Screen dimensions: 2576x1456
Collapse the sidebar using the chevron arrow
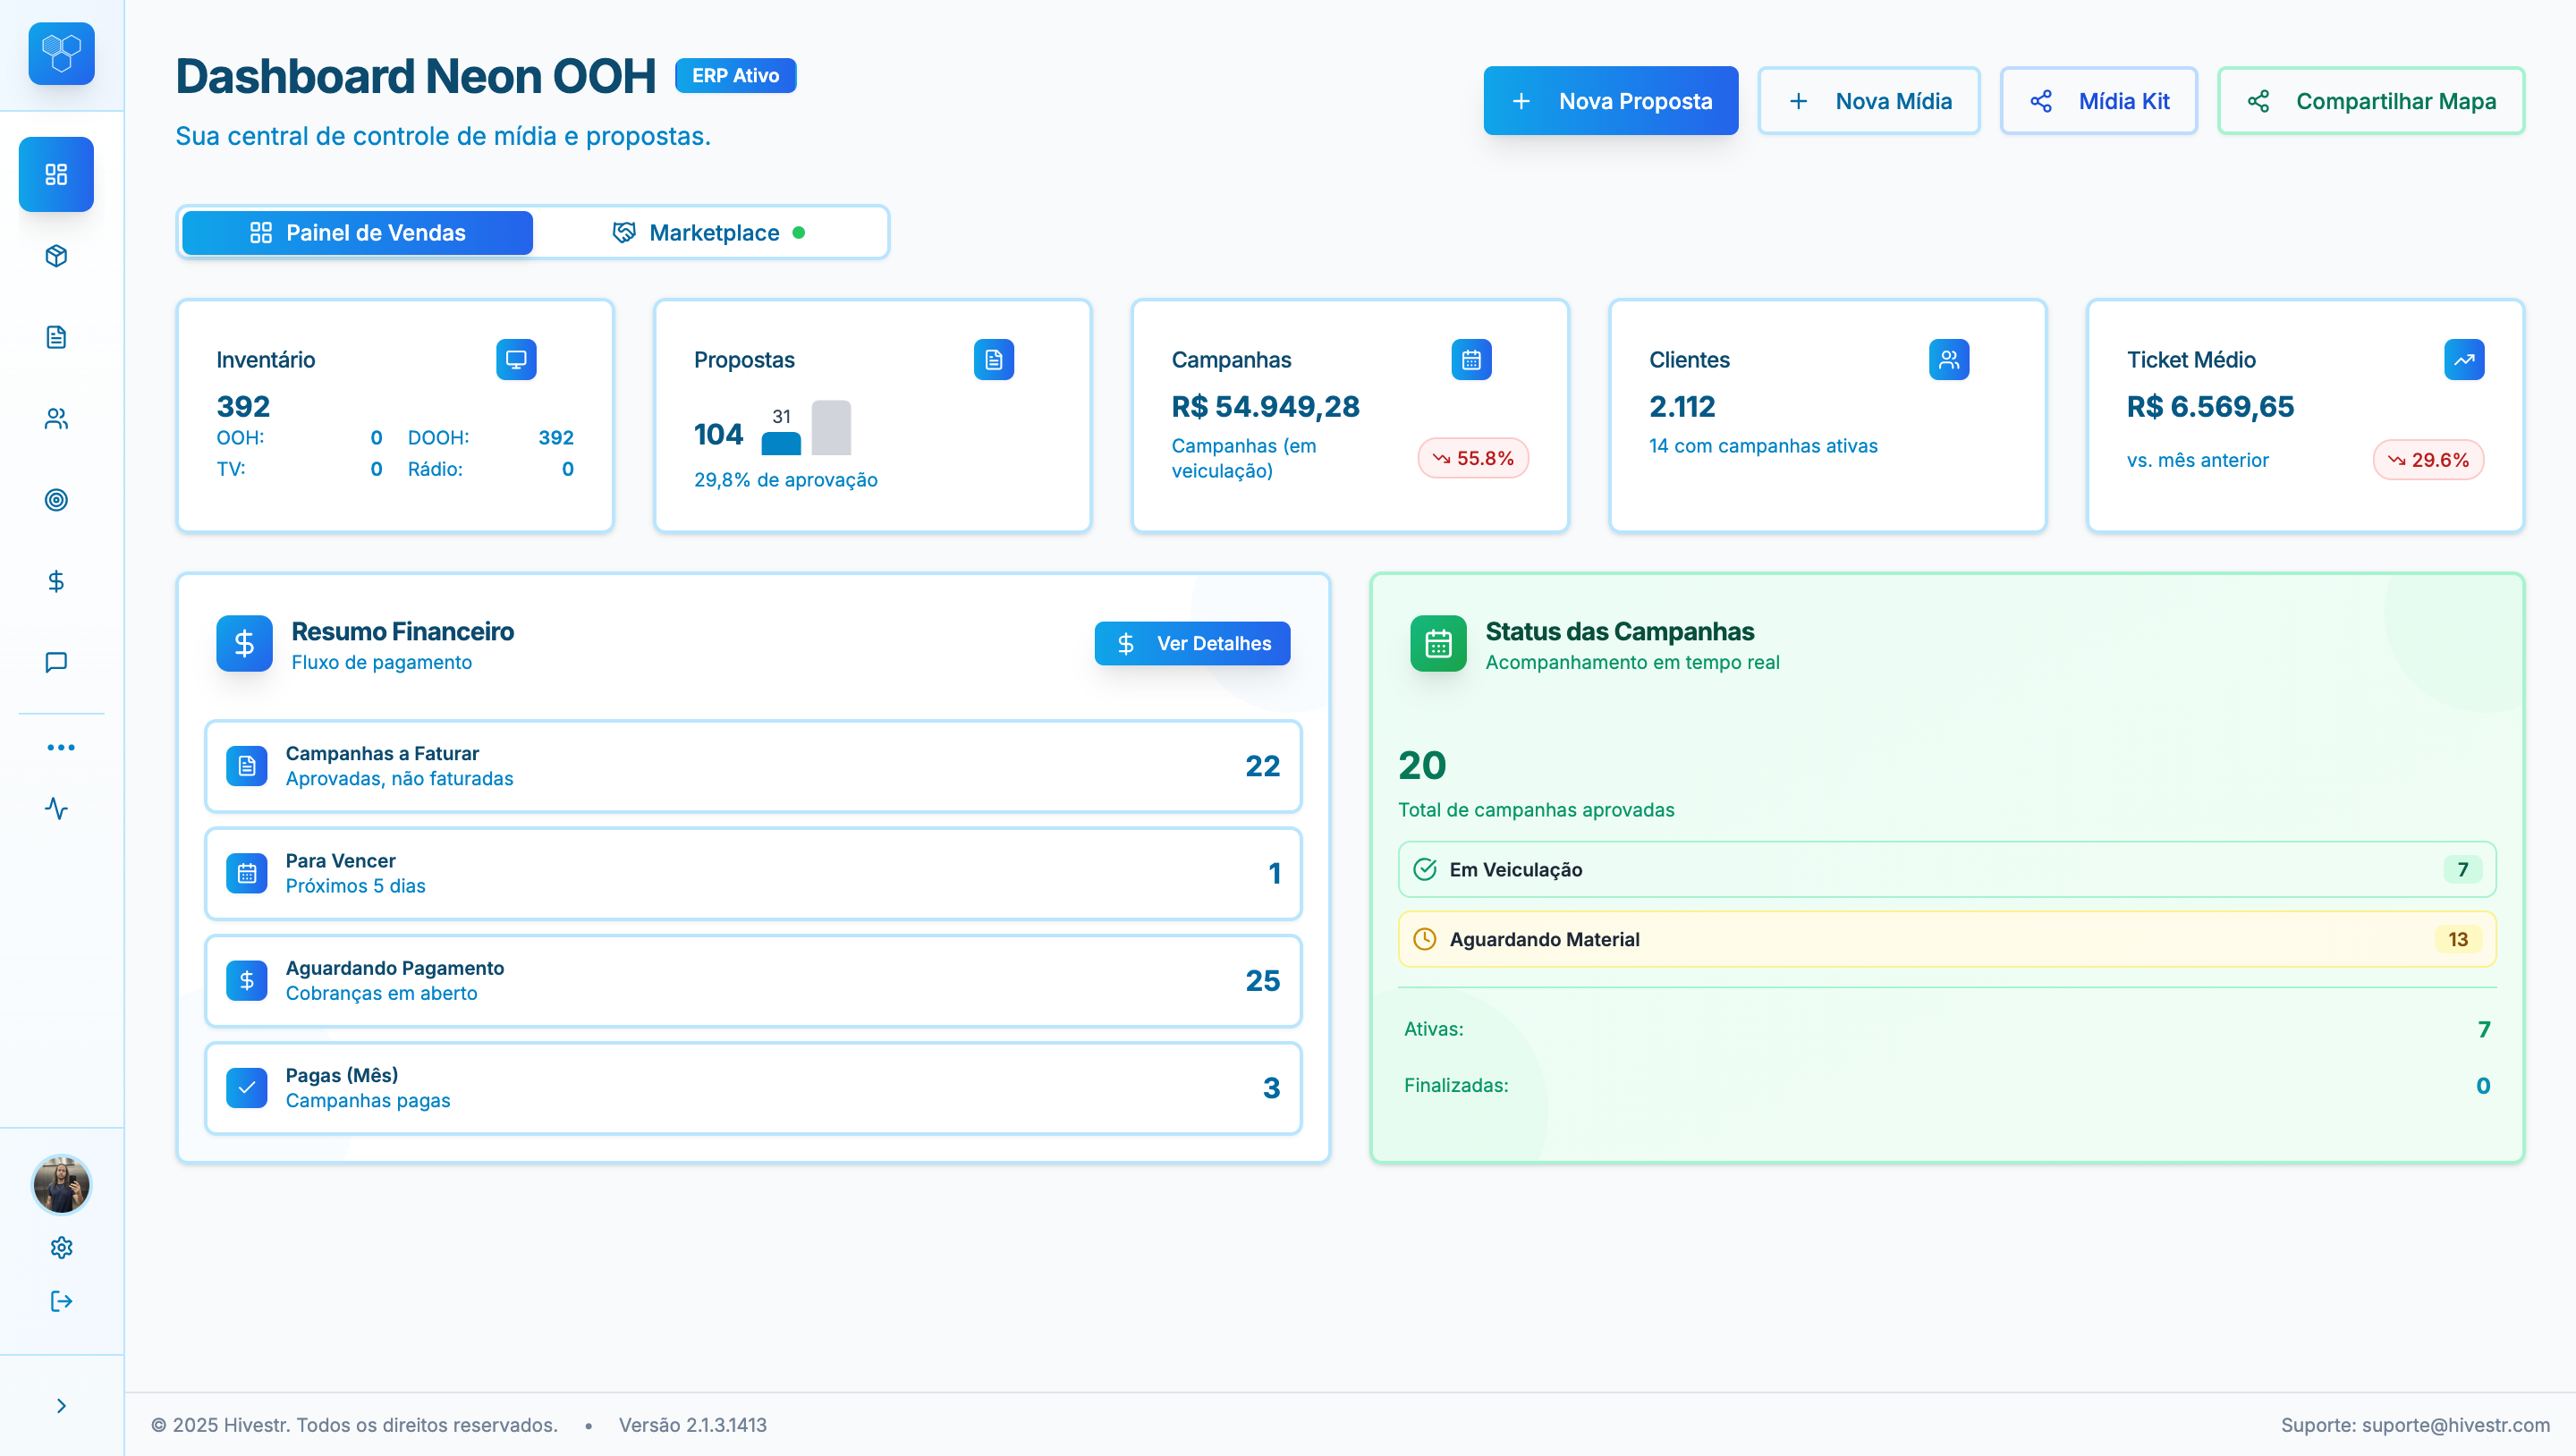click(61, 1404)
